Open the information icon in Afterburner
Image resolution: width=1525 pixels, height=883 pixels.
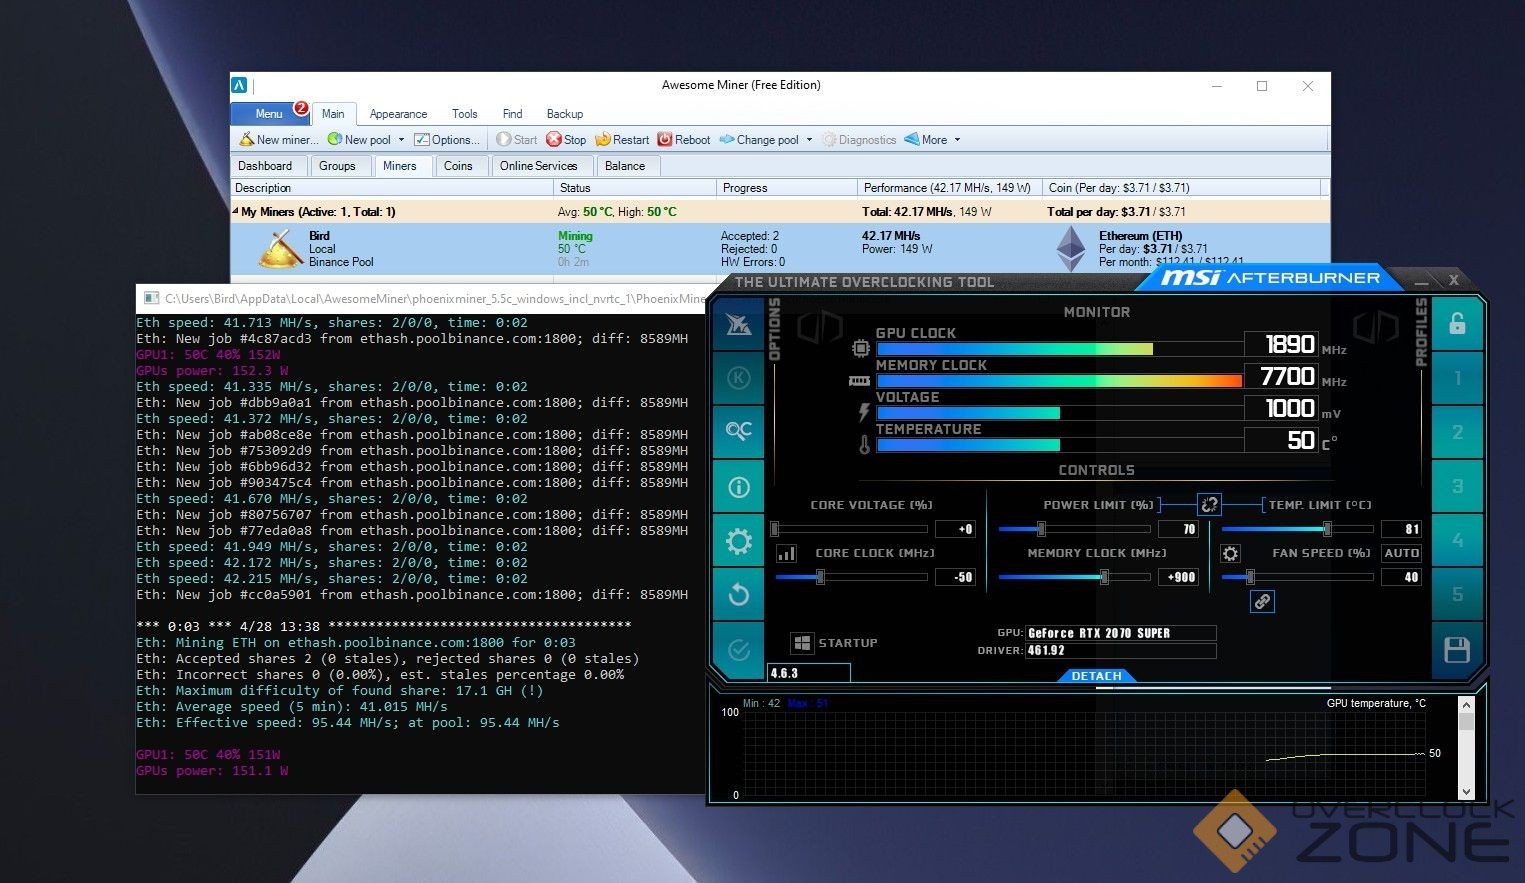click(739, 487)
